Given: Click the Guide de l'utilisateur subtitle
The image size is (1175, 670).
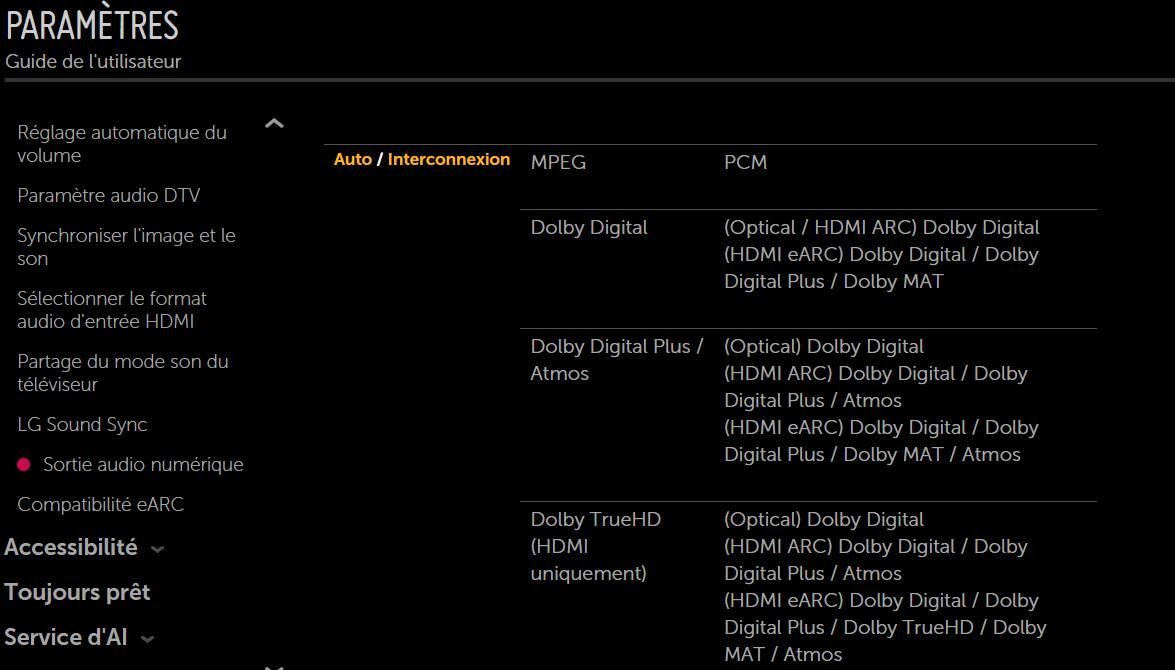Looking at the screenshot, I should (93, 62).
